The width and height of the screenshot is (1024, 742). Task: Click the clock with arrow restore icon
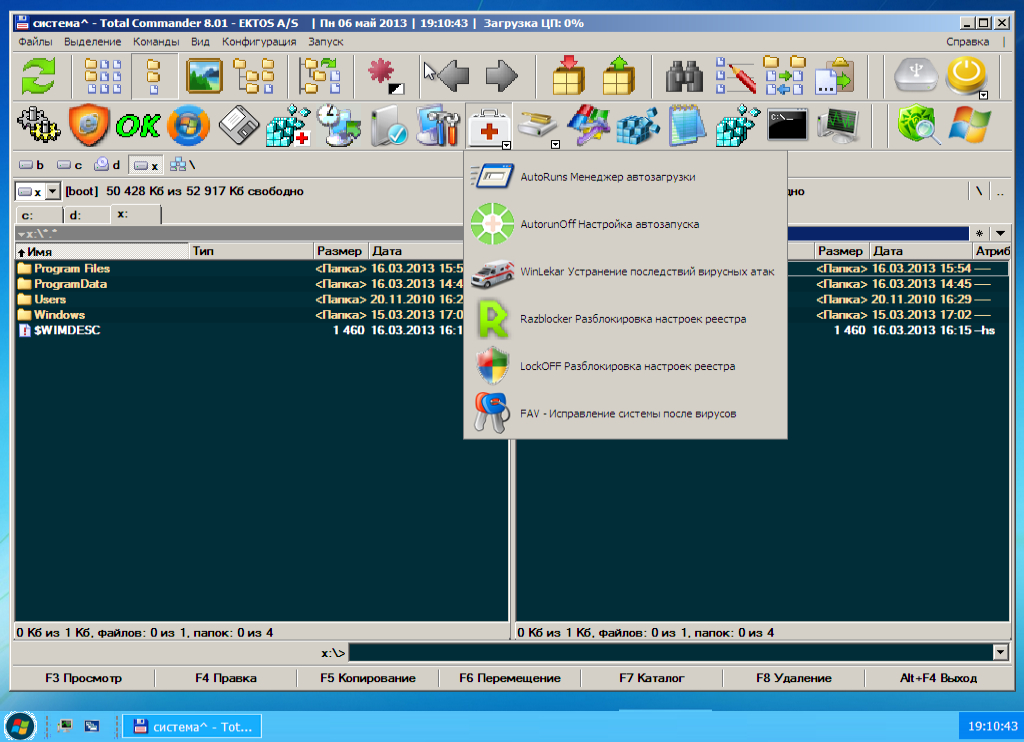pos(338,125)
